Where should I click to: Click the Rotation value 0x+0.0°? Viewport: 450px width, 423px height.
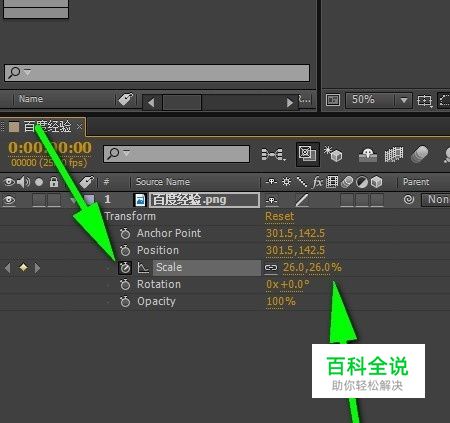[x=287, y=285]
